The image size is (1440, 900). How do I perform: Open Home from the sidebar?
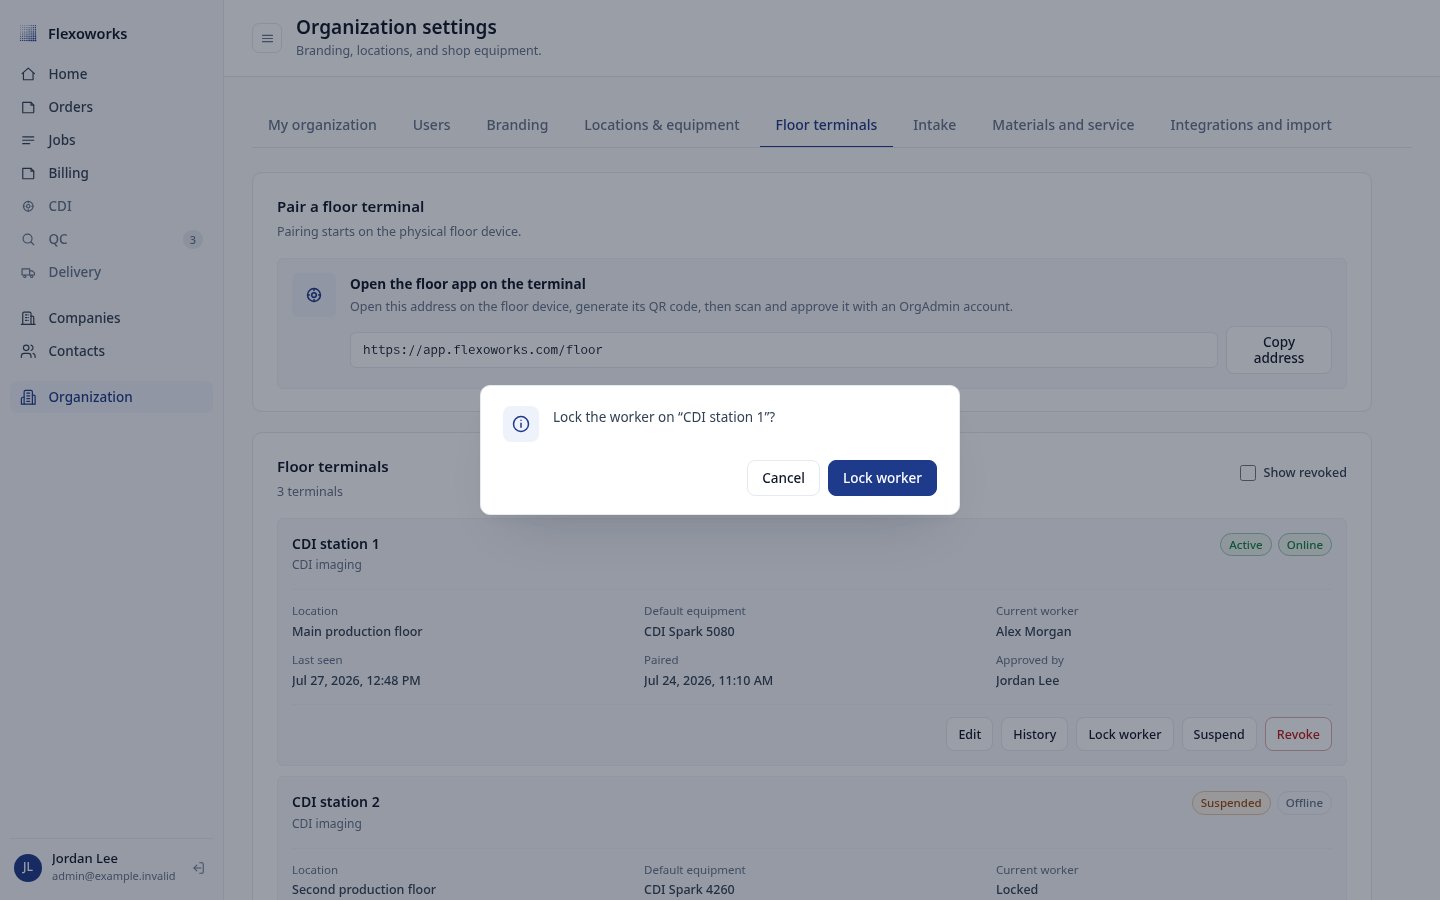pos(111,74)
